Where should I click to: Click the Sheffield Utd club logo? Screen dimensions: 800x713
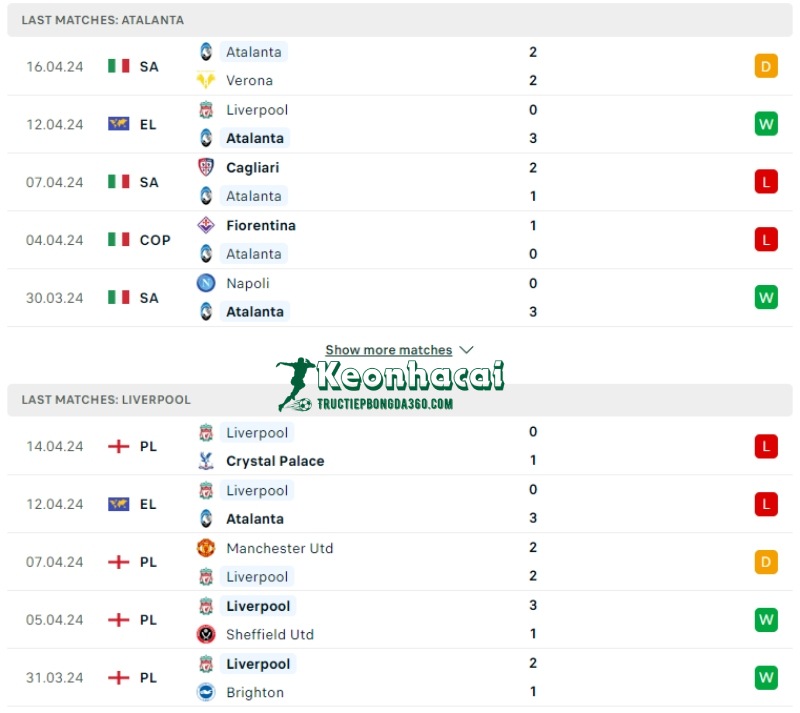(207, 634)
